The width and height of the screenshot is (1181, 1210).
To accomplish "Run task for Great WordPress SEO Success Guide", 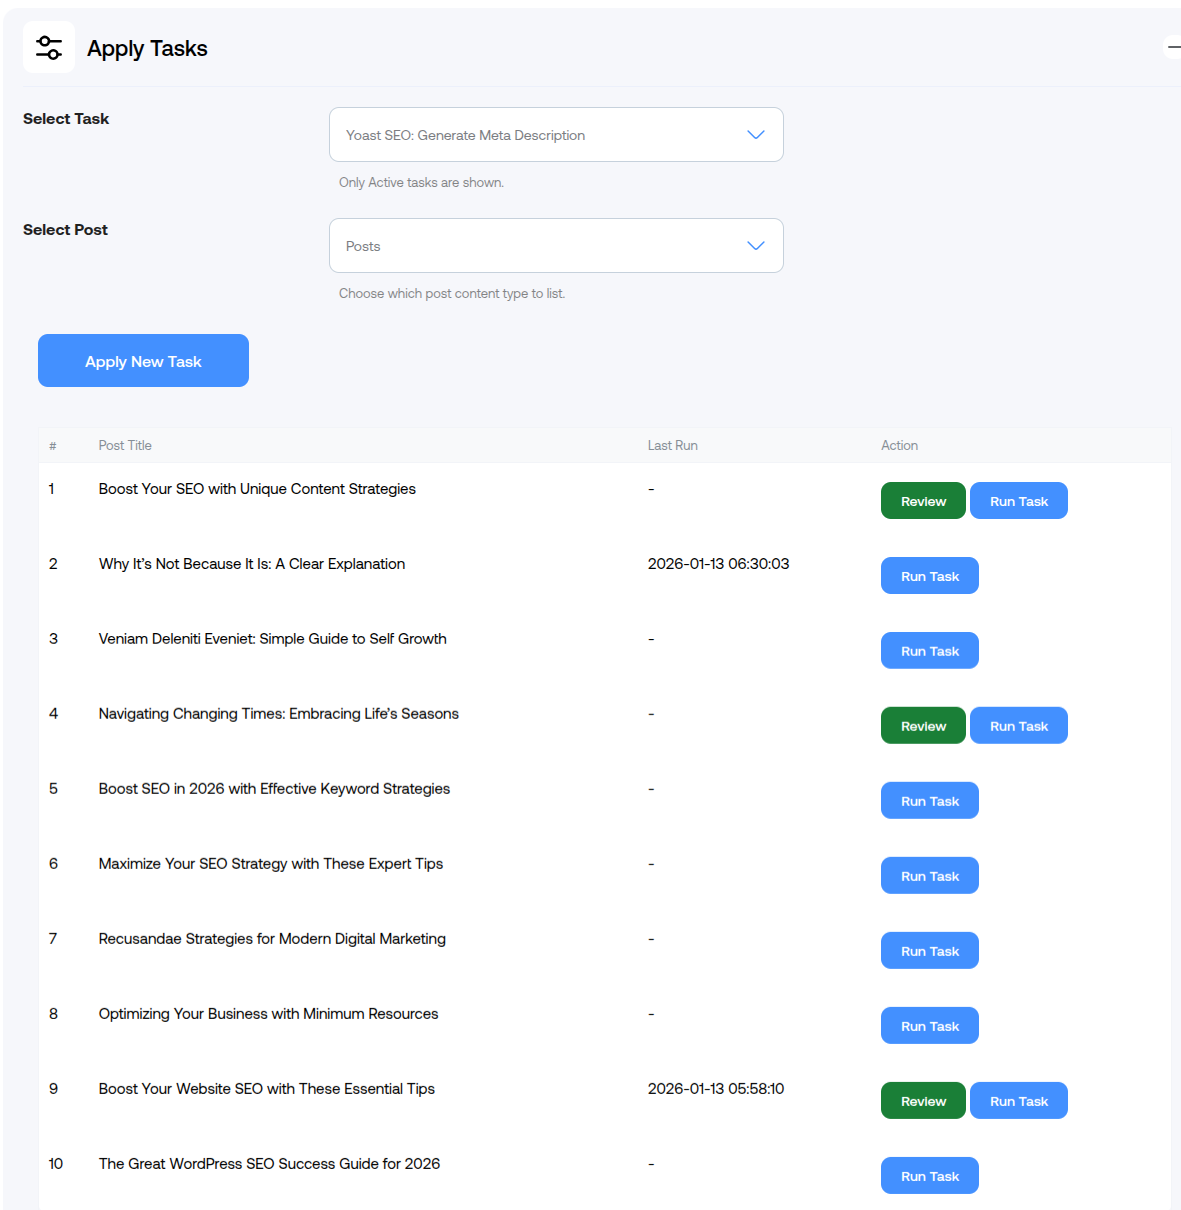I will point(929,1176).
